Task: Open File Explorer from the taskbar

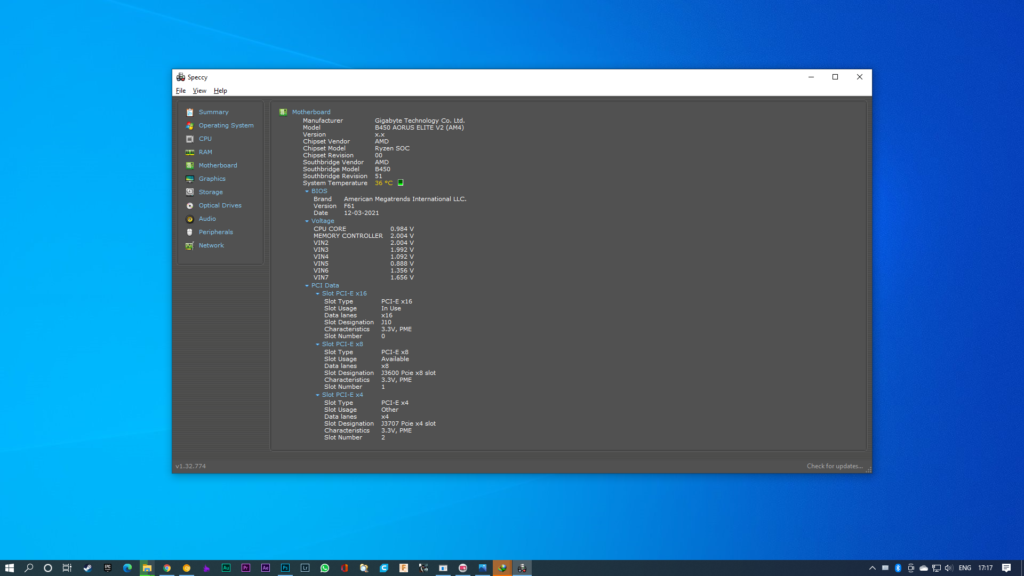Action: point(147,568)
